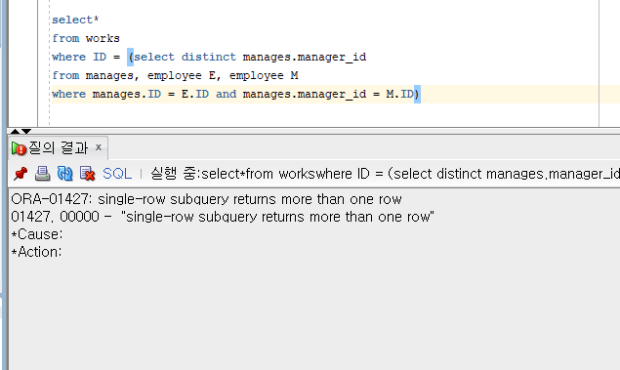
Task: Click the pin icon in query result toolbar
Action: (x=20, y=174)
